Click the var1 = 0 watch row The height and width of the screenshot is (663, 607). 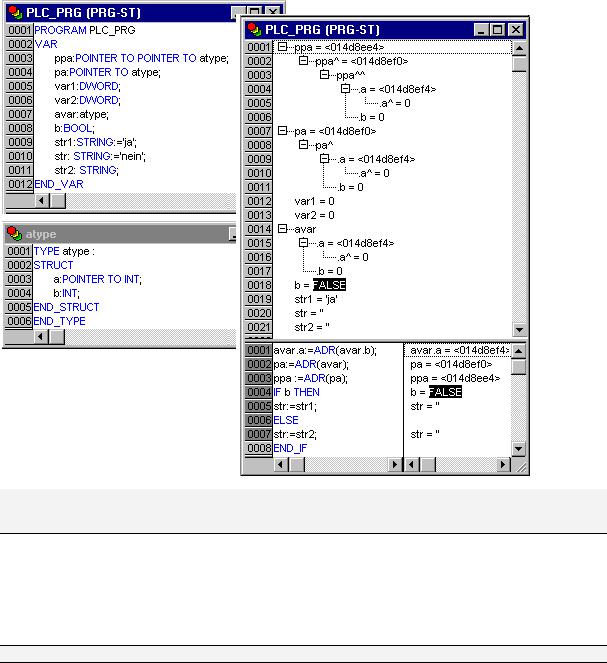tap(314, 201)
